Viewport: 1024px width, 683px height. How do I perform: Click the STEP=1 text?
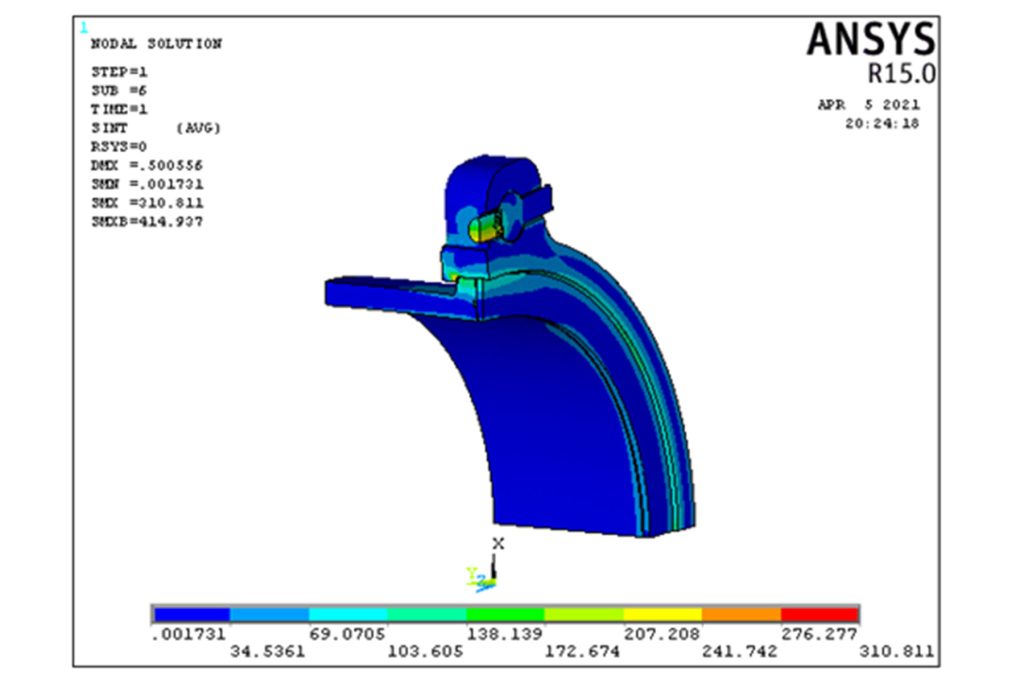(120, 72)
